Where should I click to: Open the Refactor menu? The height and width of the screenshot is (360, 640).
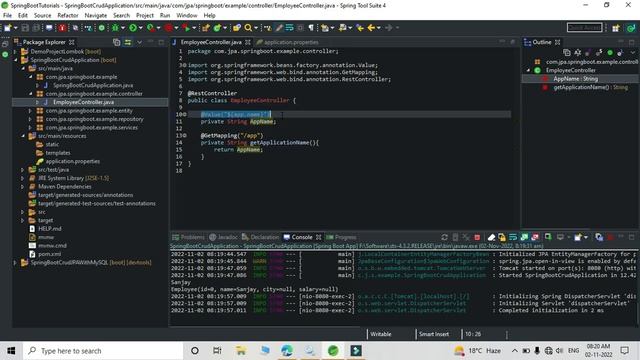68,16
